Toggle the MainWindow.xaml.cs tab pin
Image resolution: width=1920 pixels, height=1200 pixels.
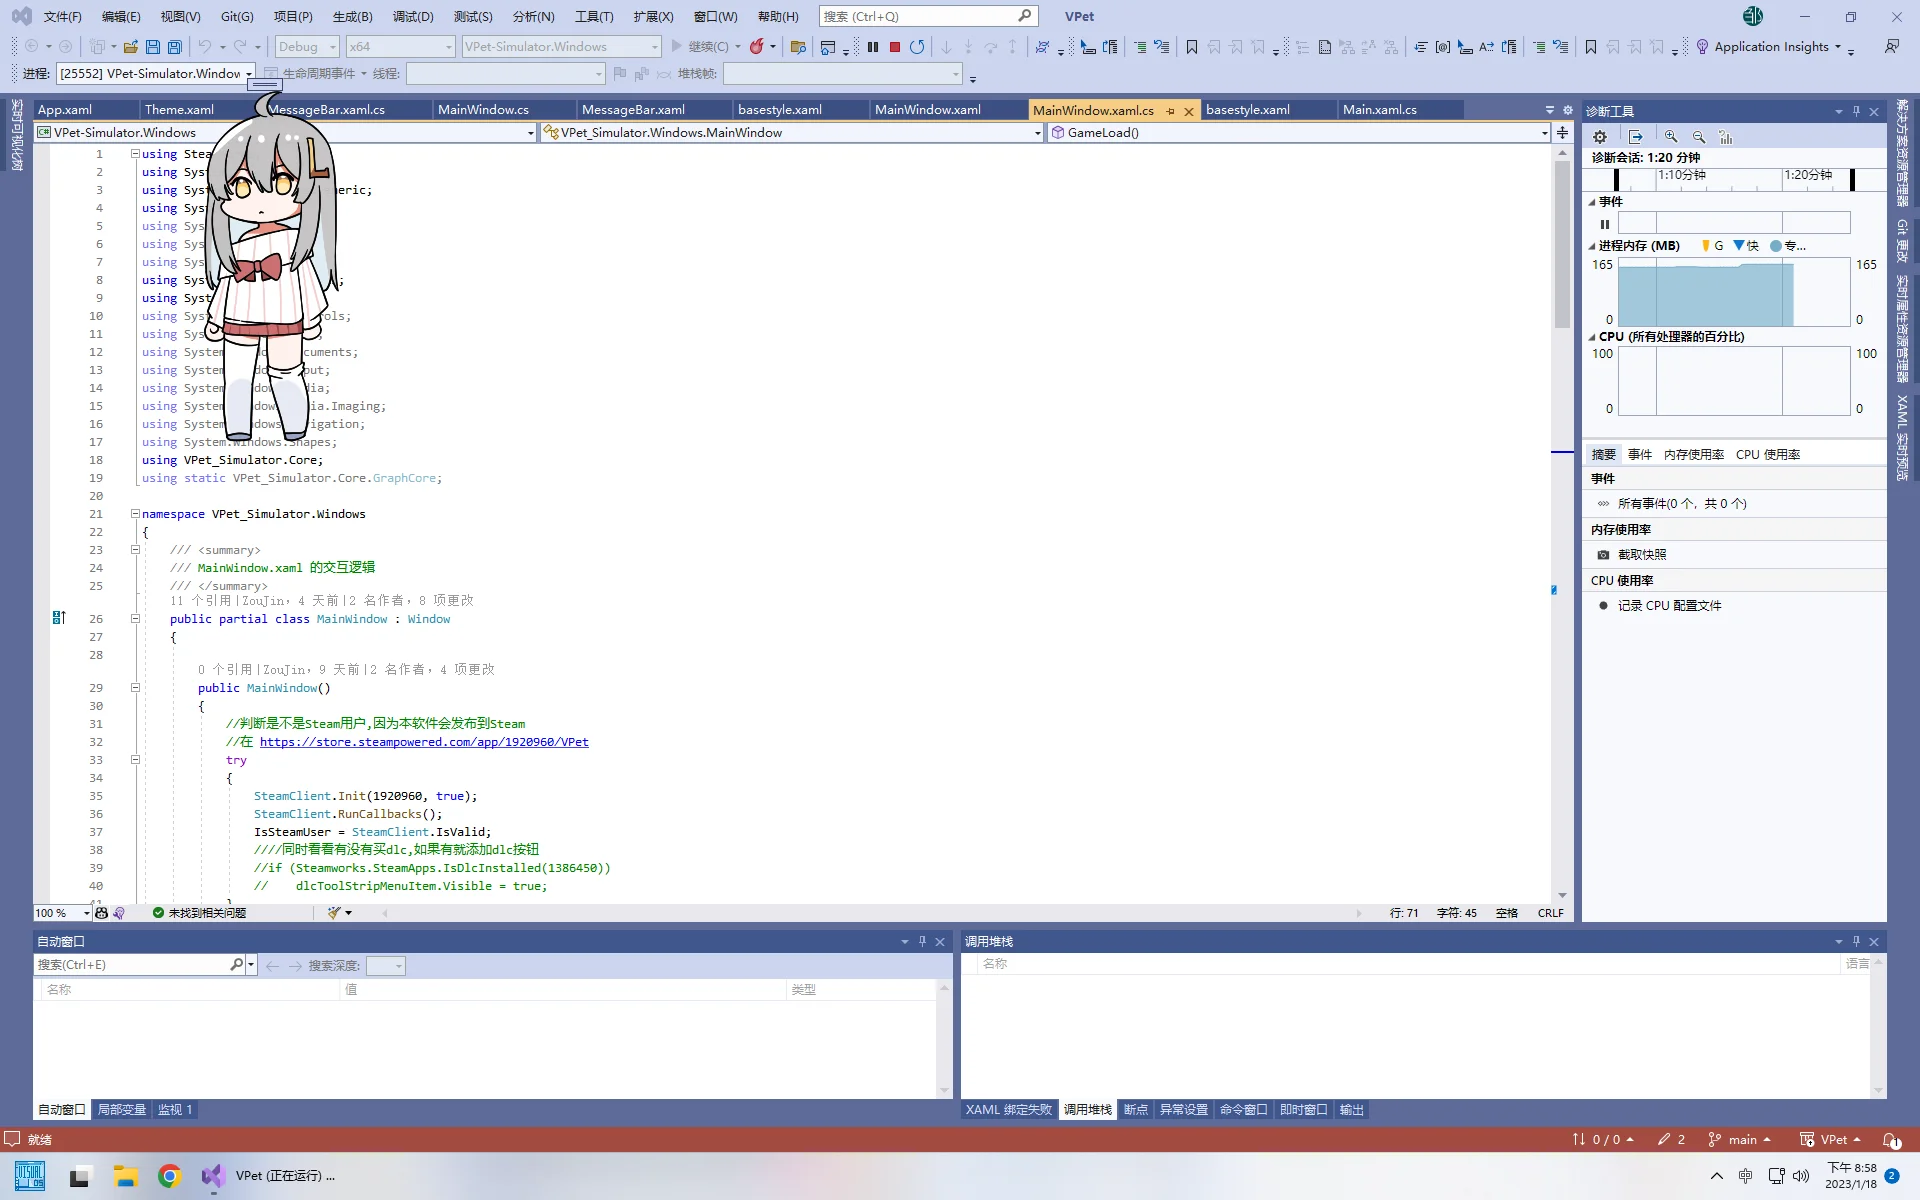(1170, 111)
